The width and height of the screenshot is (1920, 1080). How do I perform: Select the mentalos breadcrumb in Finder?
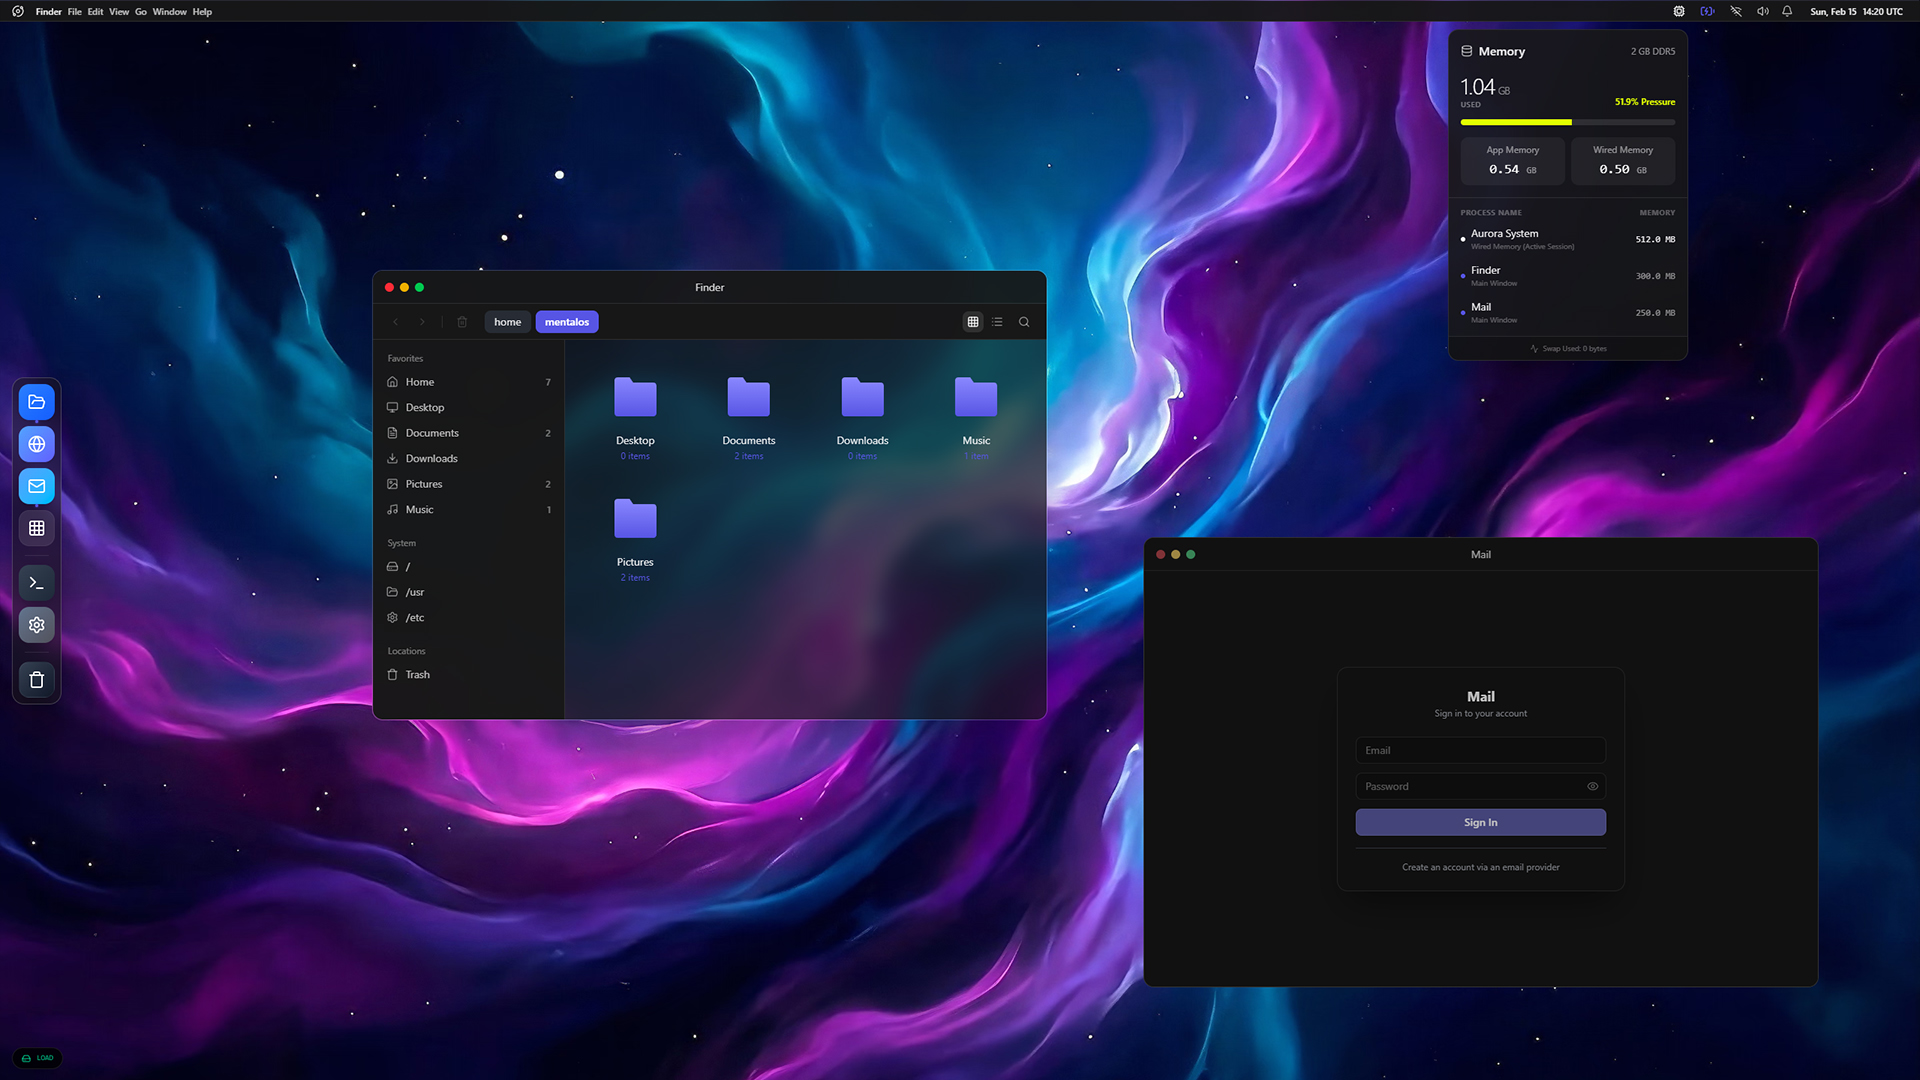[x=567, y=322]
